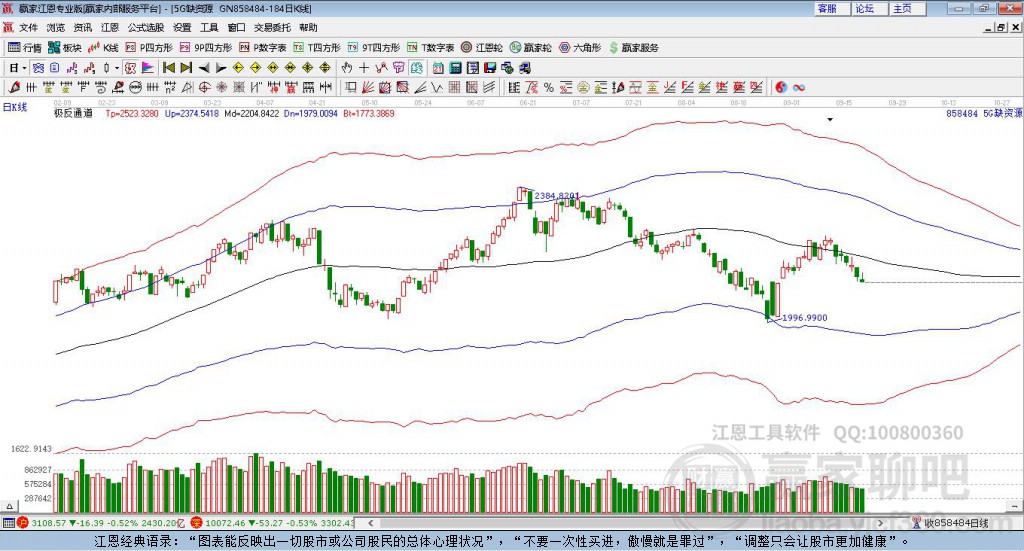Open the P四方形 tool
Screen dimensions: 1024x551
(x=149, y=48)
